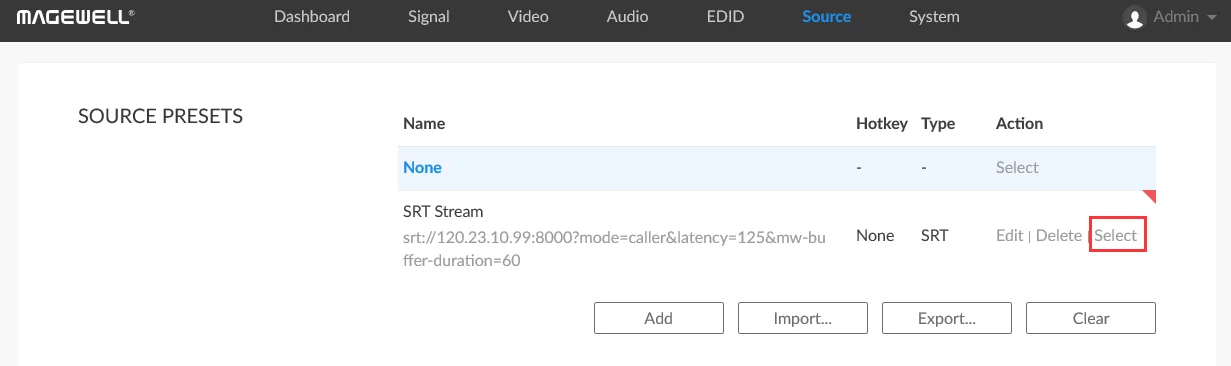Open the Dashboard tab
This screenshot has width=1231, height=366.
[312, 16]
